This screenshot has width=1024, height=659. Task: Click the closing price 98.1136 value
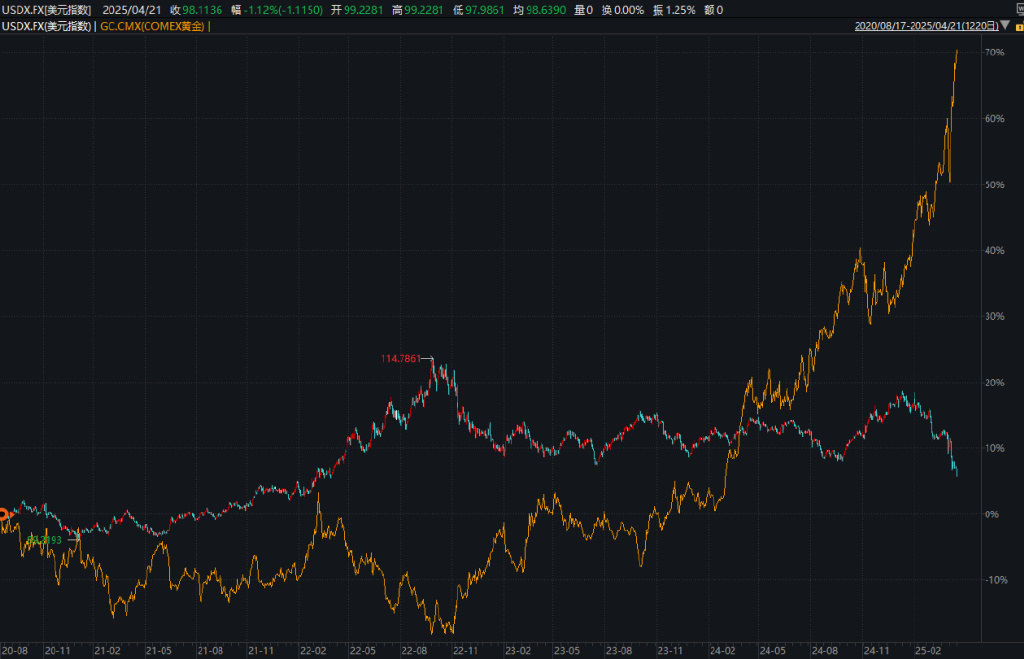tap(202, 10)
